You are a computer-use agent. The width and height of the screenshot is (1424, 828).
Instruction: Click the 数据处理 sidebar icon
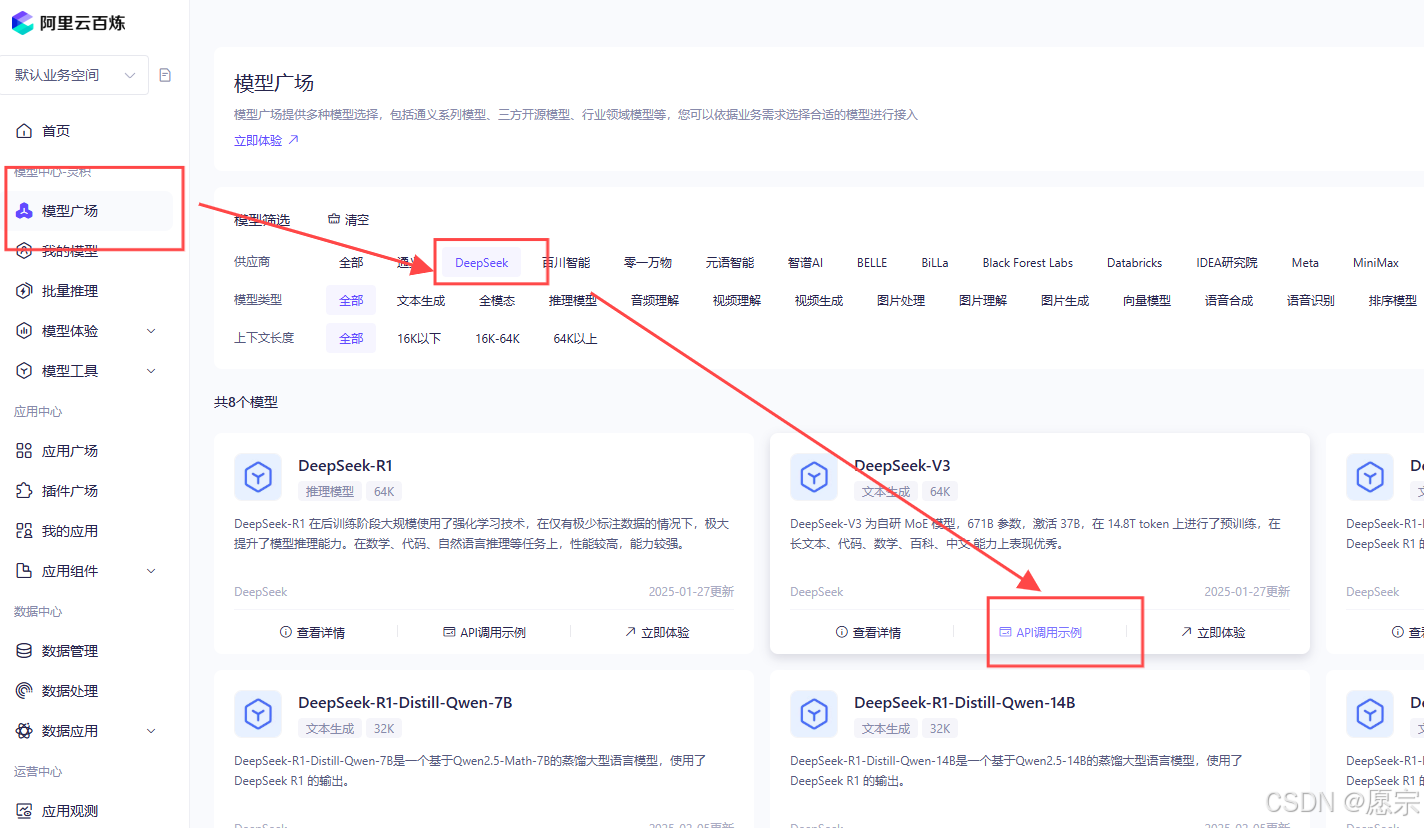25,691
